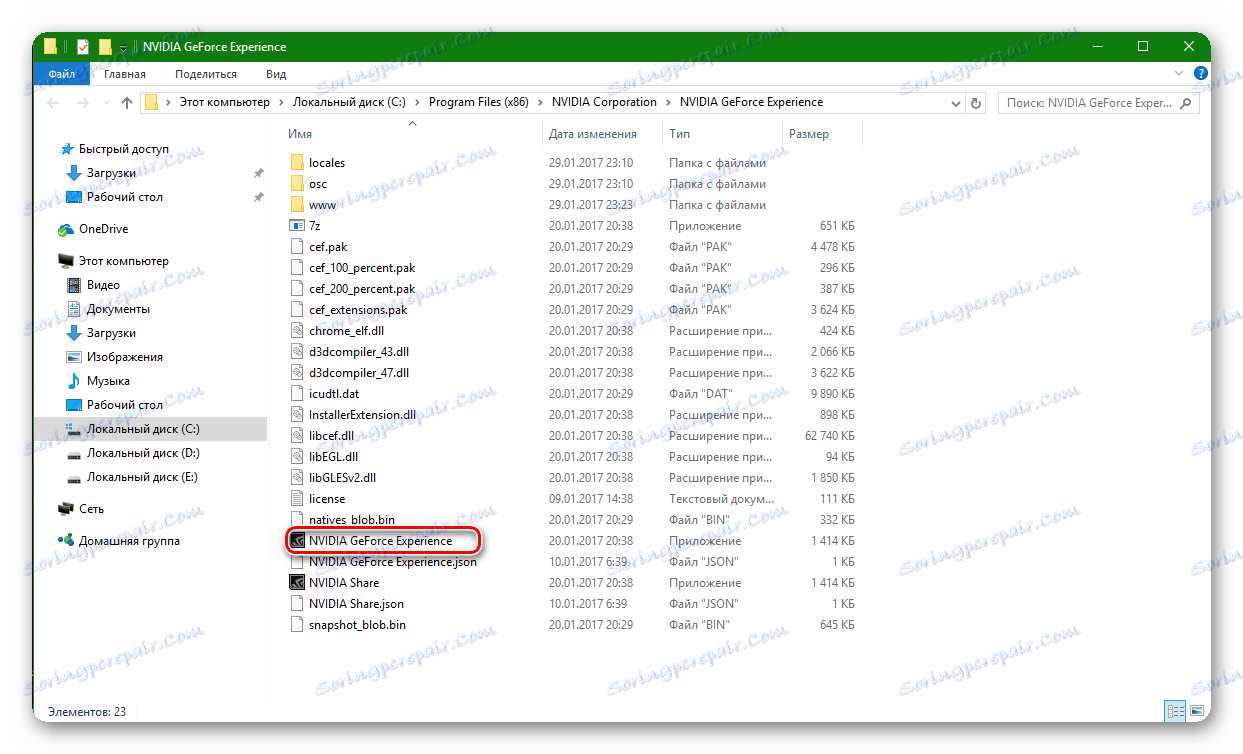Select chrome_elf.dll file icon
Image resolution: width=1243 pixels, height=754 pixels.
point(296,331)
